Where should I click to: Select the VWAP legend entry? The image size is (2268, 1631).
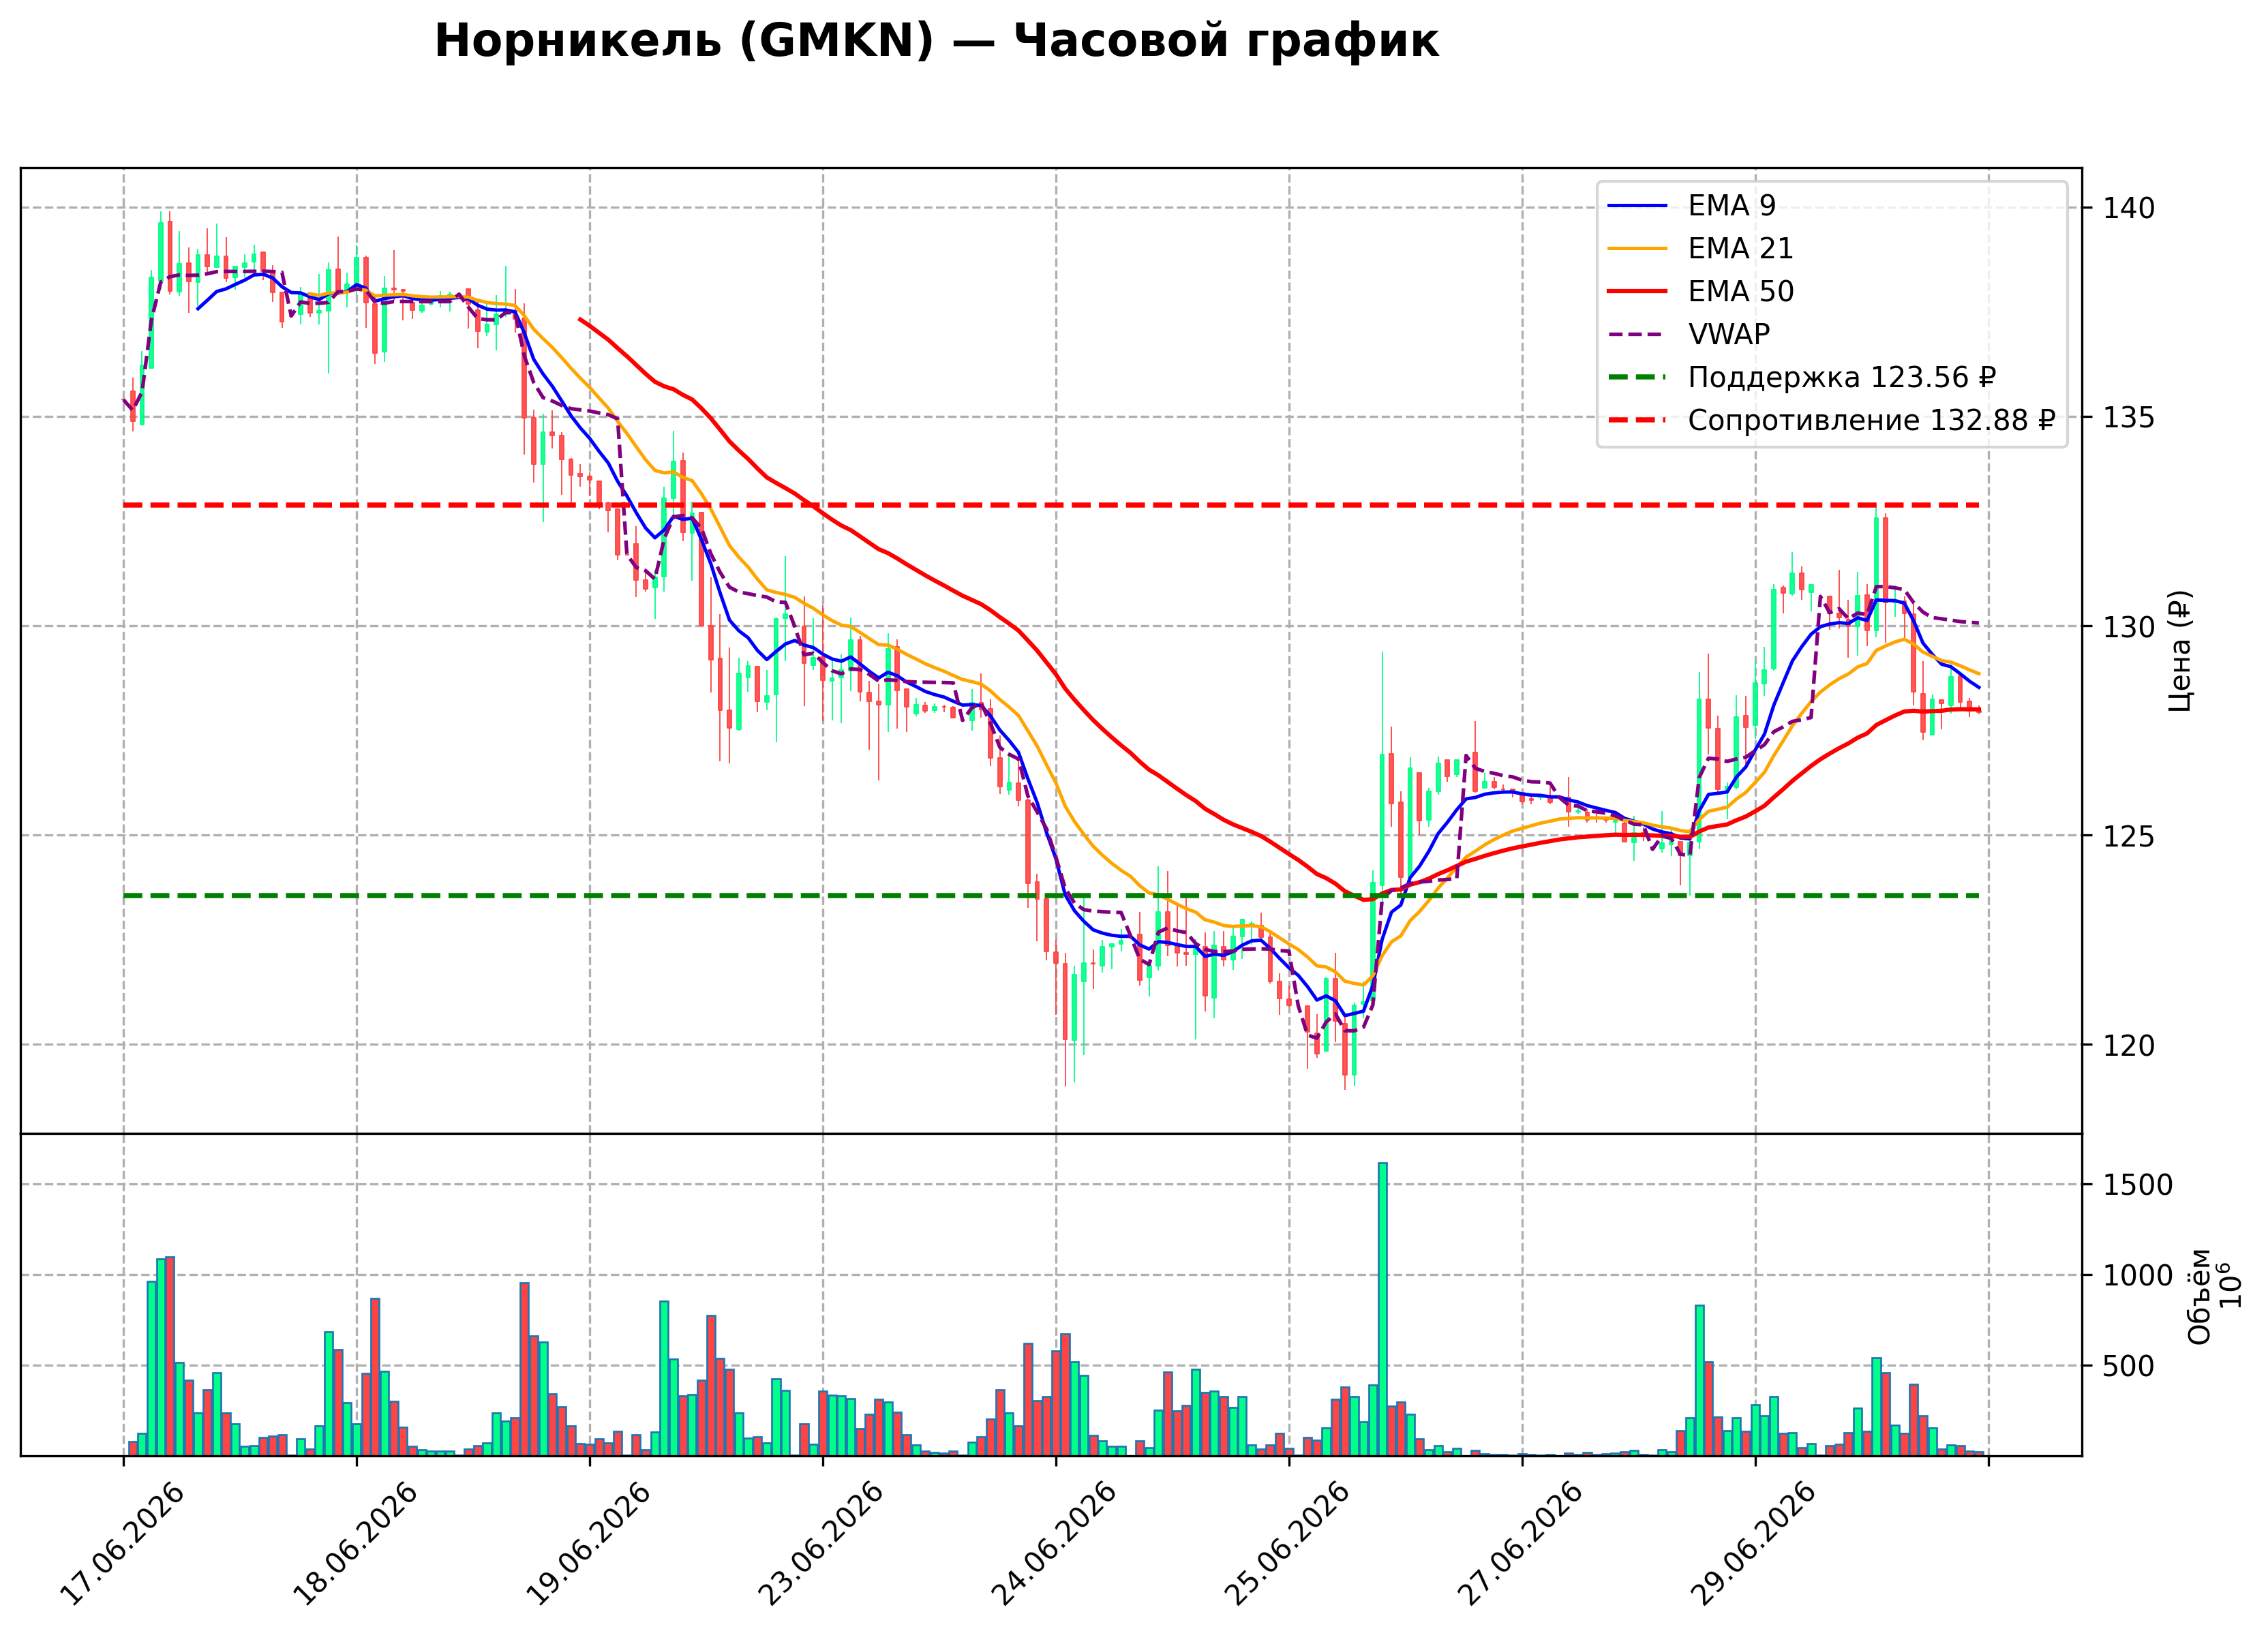tap(1688, 334)
